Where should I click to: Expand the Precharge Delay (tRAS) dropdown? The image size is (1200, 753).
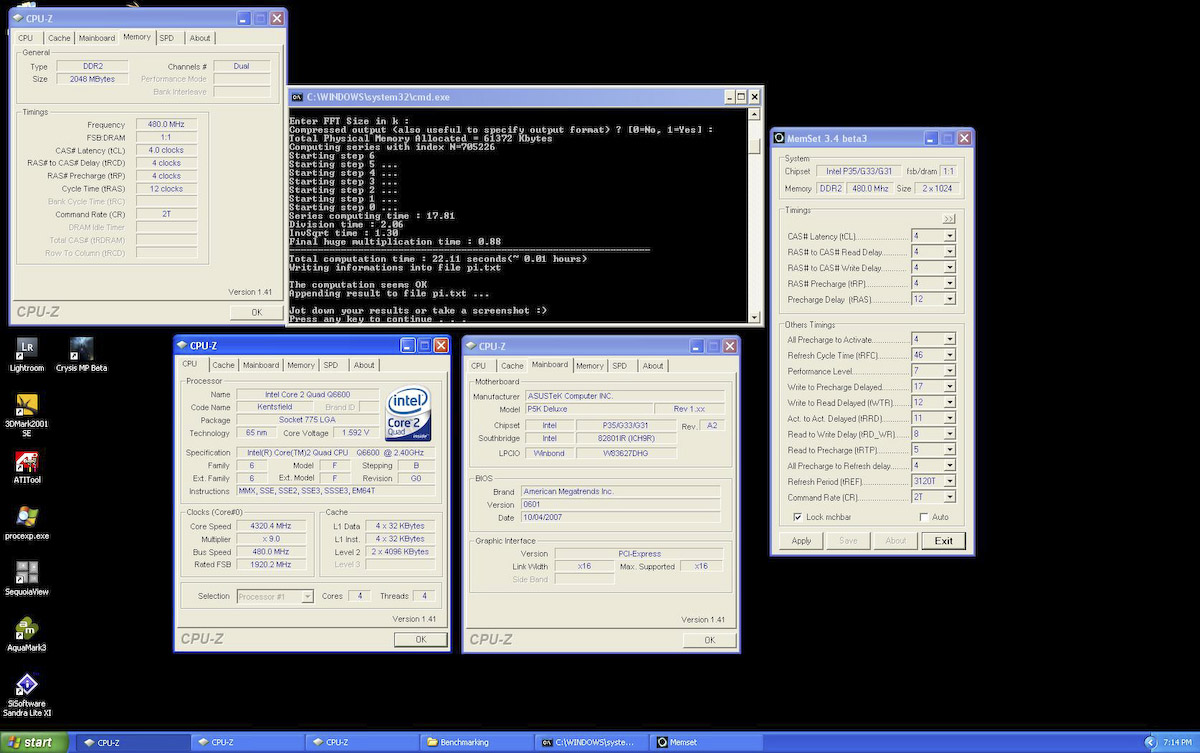coord(949,299)
